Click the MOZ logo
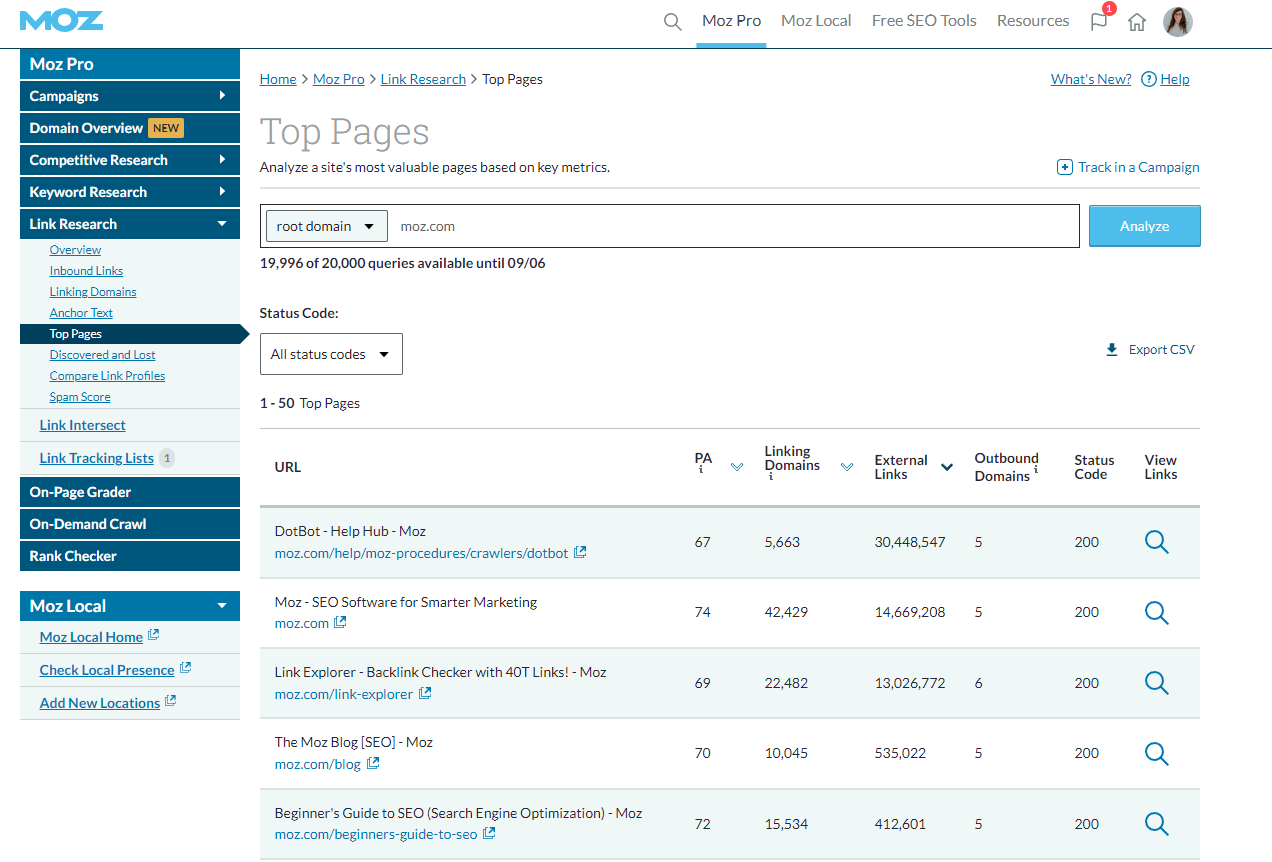1272x862 pixels. point(62,20)
